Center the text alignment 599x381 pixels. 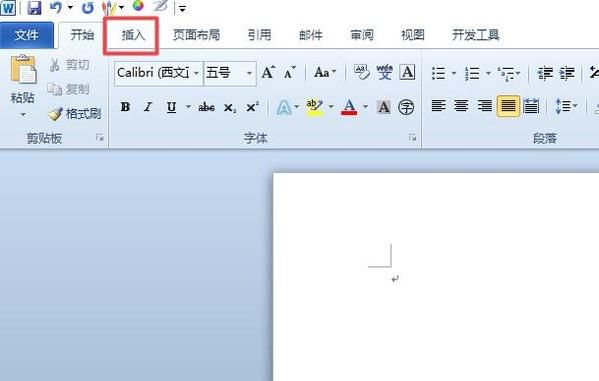[461, 105]
